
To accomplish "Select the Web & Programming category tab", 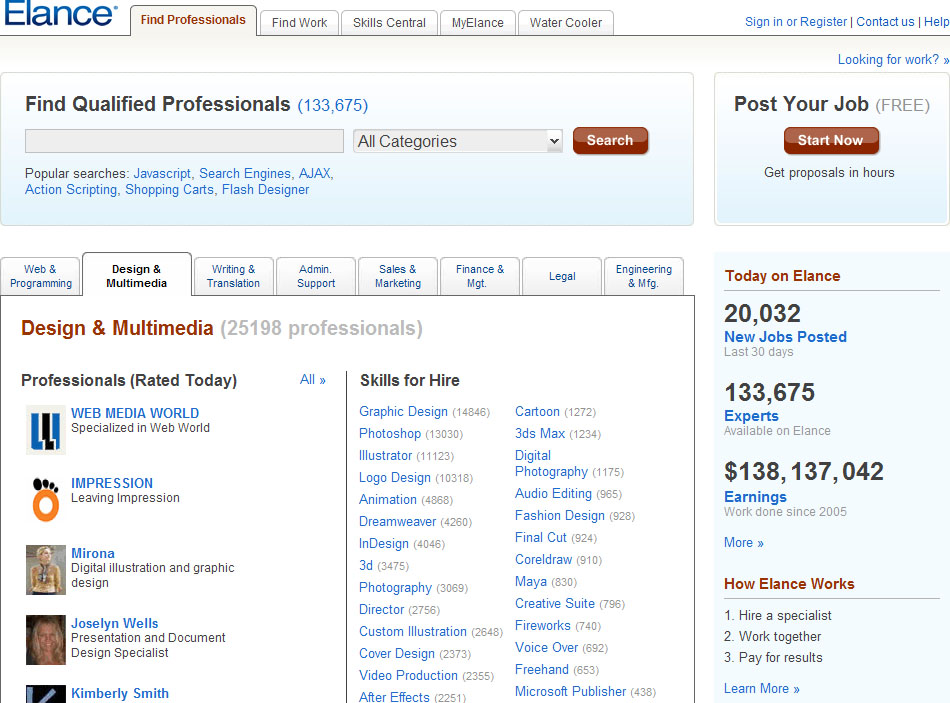I will pyautogui.click(x=41, y=276).
